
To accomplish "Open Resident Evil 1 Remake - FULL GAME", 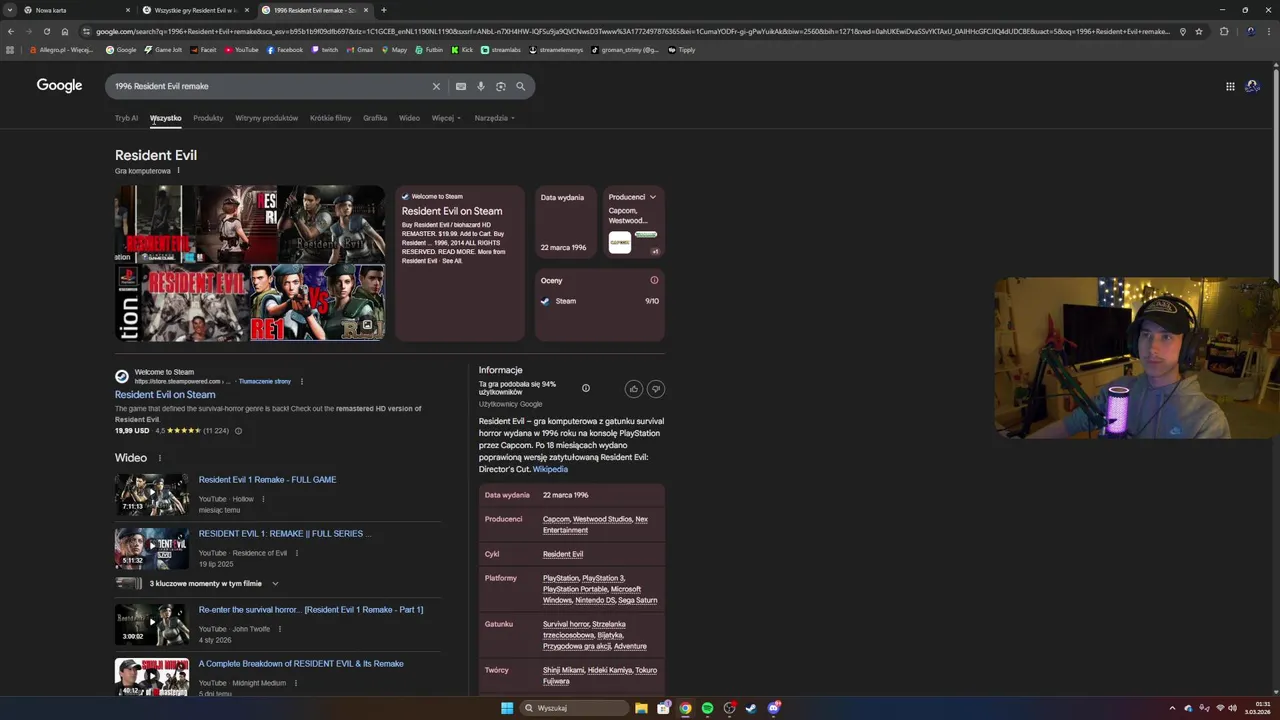I will click(267, 480).
